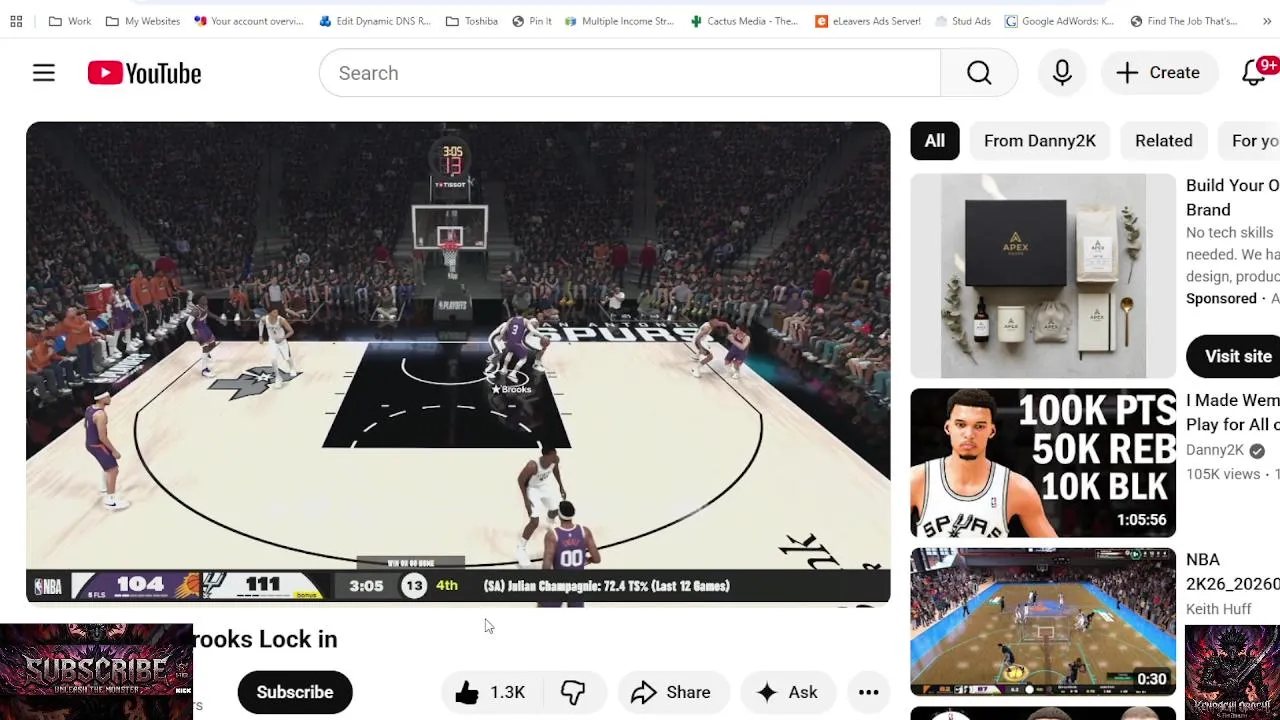Image resolution: width=1280 pixels, height=720 pixels.
Task: Select the From Danny2K chip
Action: click(x=1040, y=141)
